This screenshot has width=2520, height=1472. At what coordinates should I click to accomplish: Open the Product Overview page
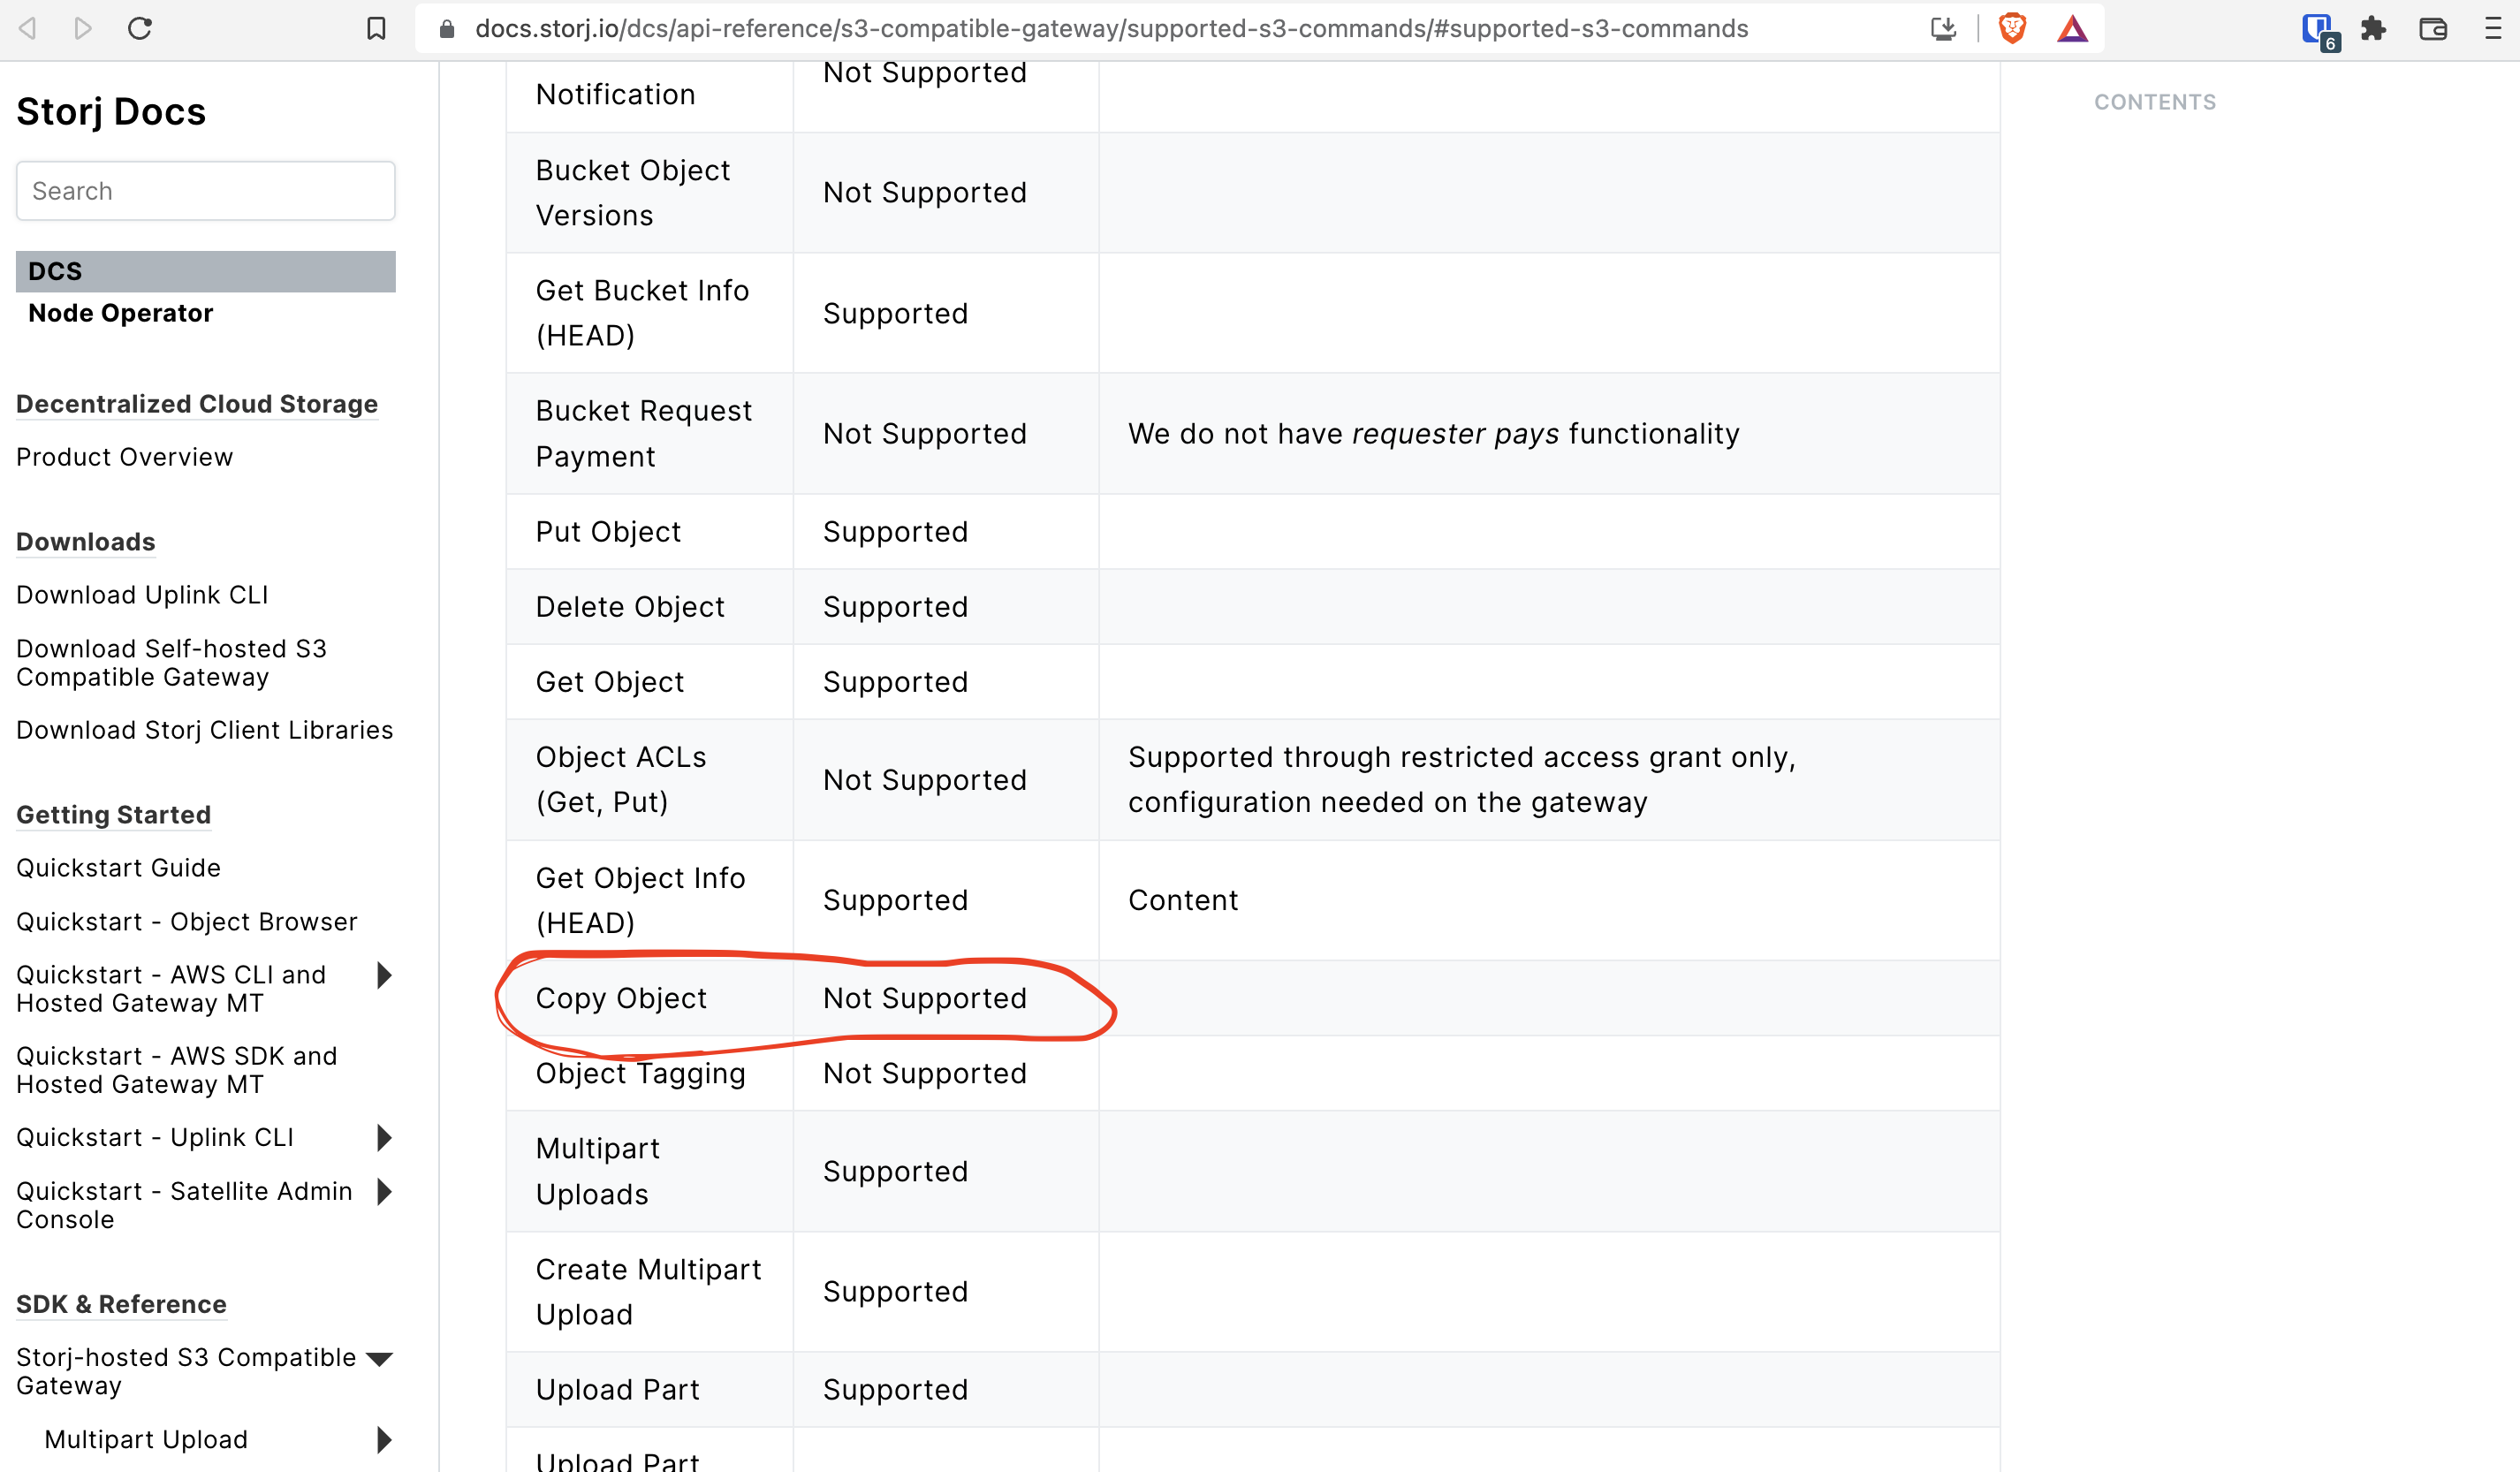[123, 457]
